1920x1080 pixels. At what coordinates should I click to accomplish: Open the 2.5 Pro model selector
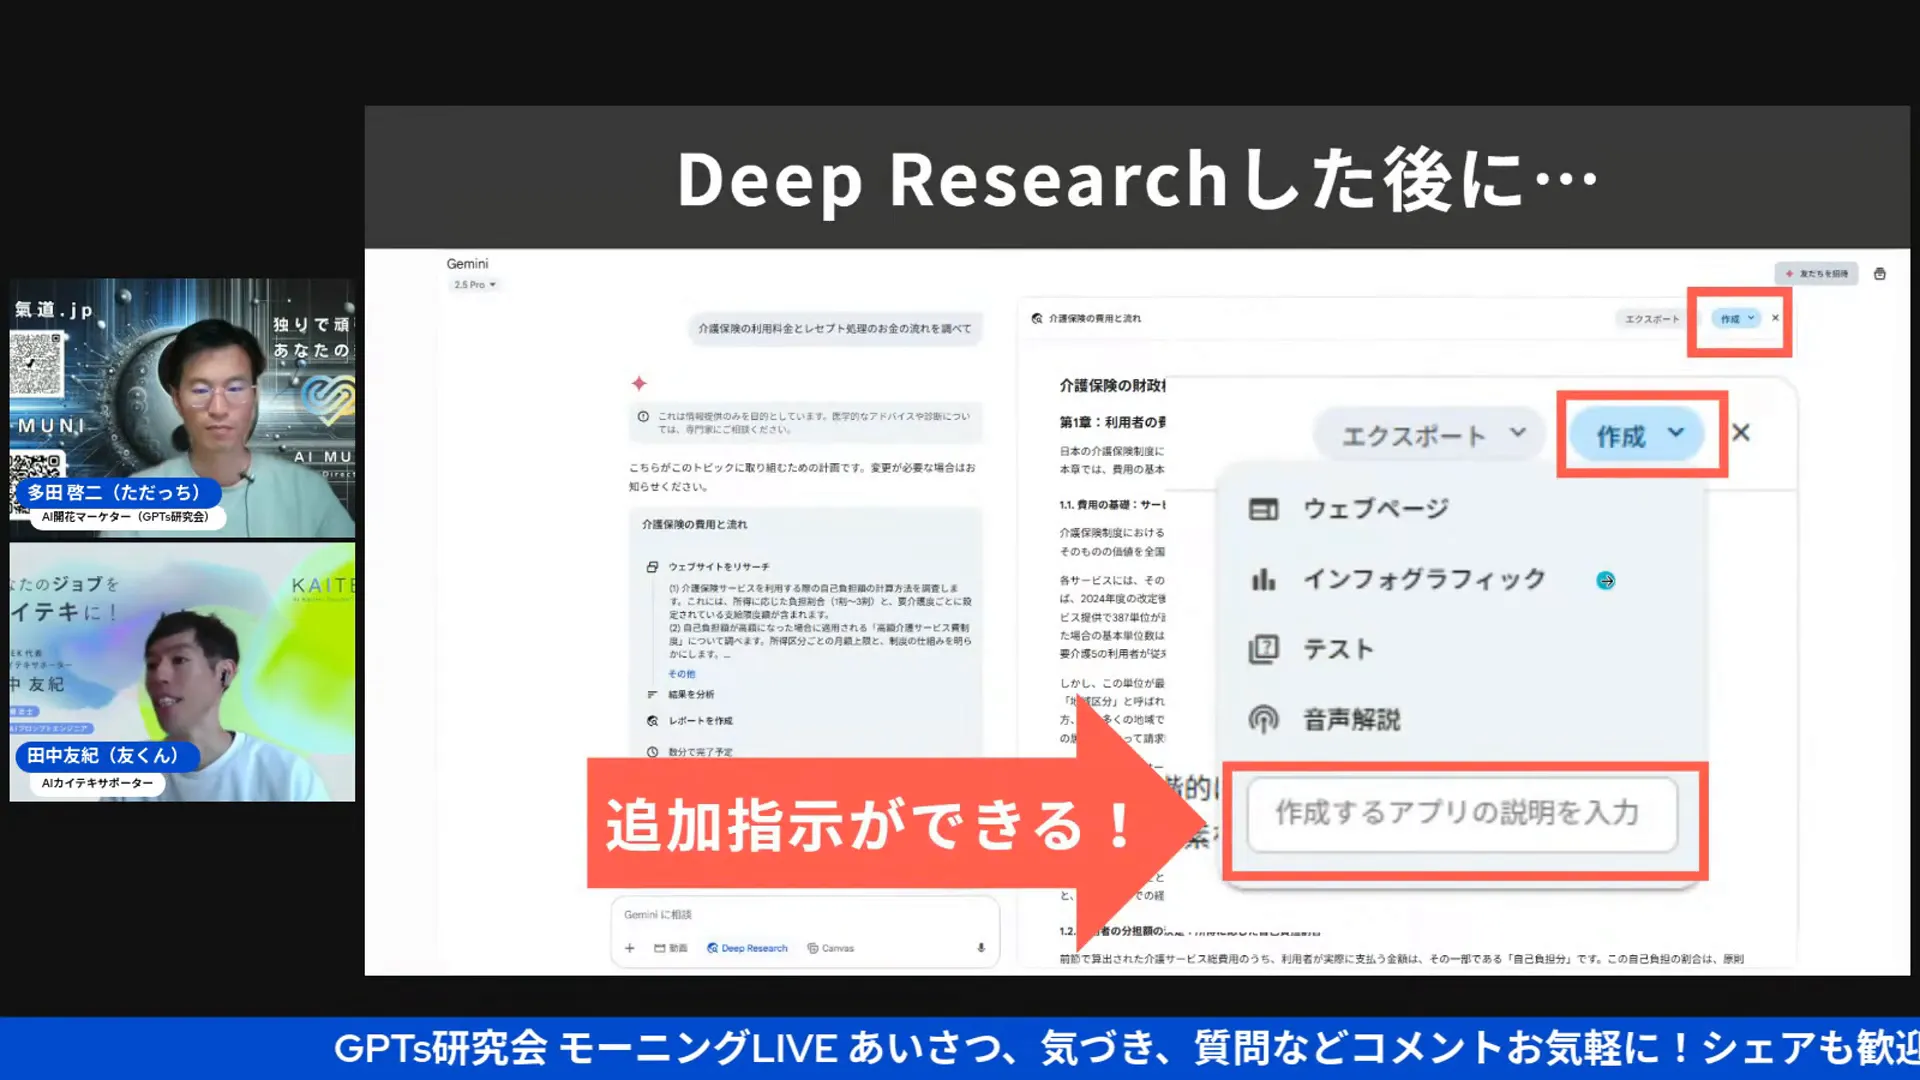475,285
